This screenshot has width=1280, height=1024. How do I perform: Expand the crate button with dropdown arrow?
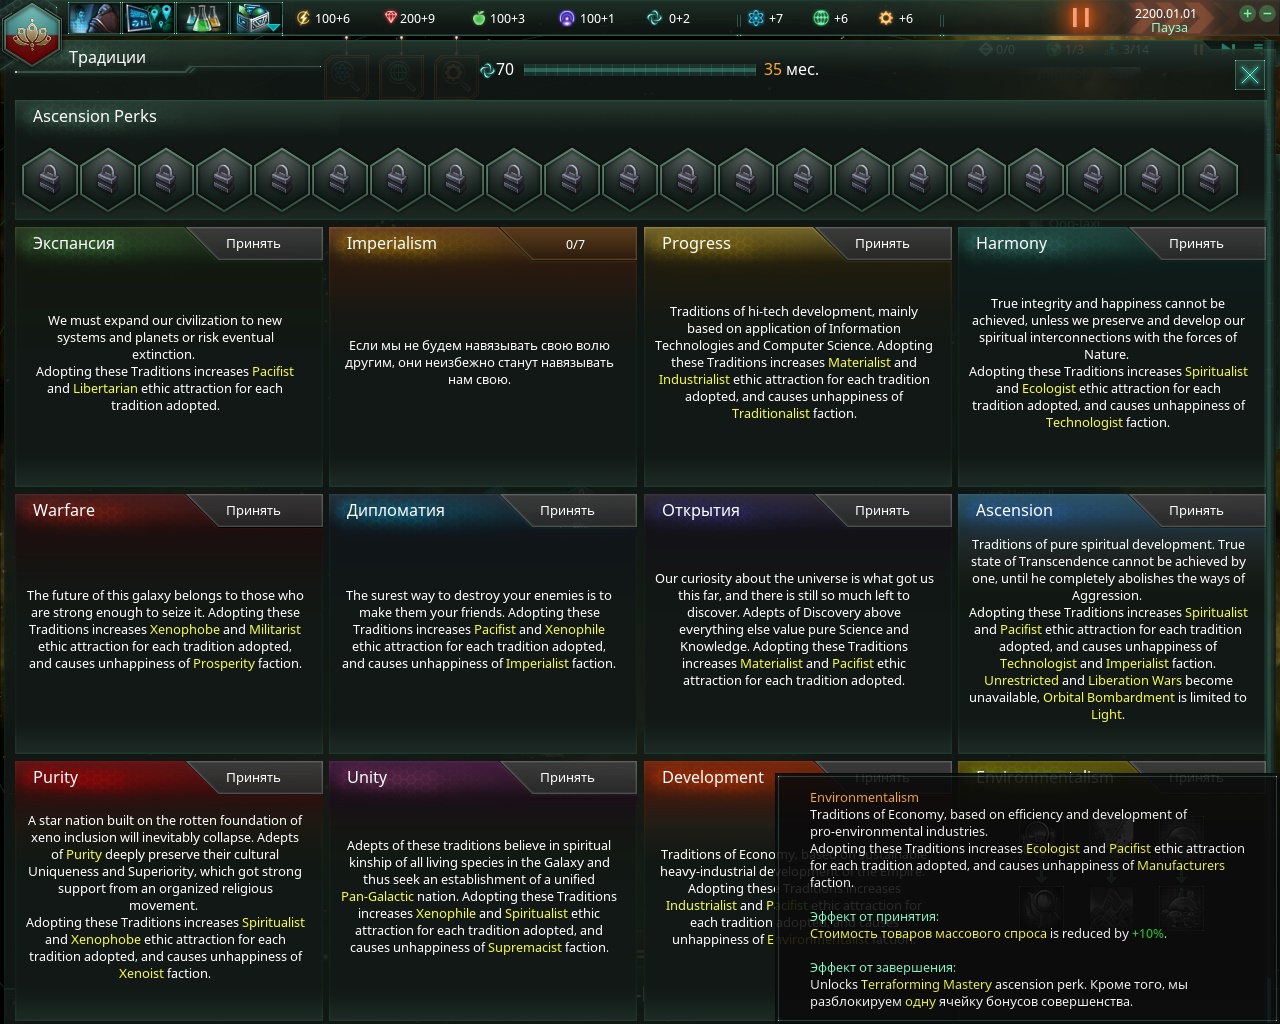(x=257, y=18)
